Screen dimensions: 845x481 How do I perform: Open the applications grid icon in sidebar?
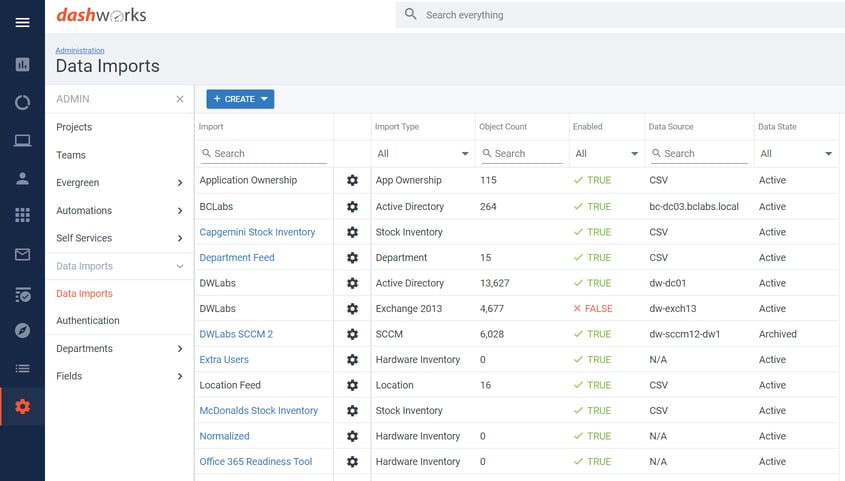click(x=22, y=216)
